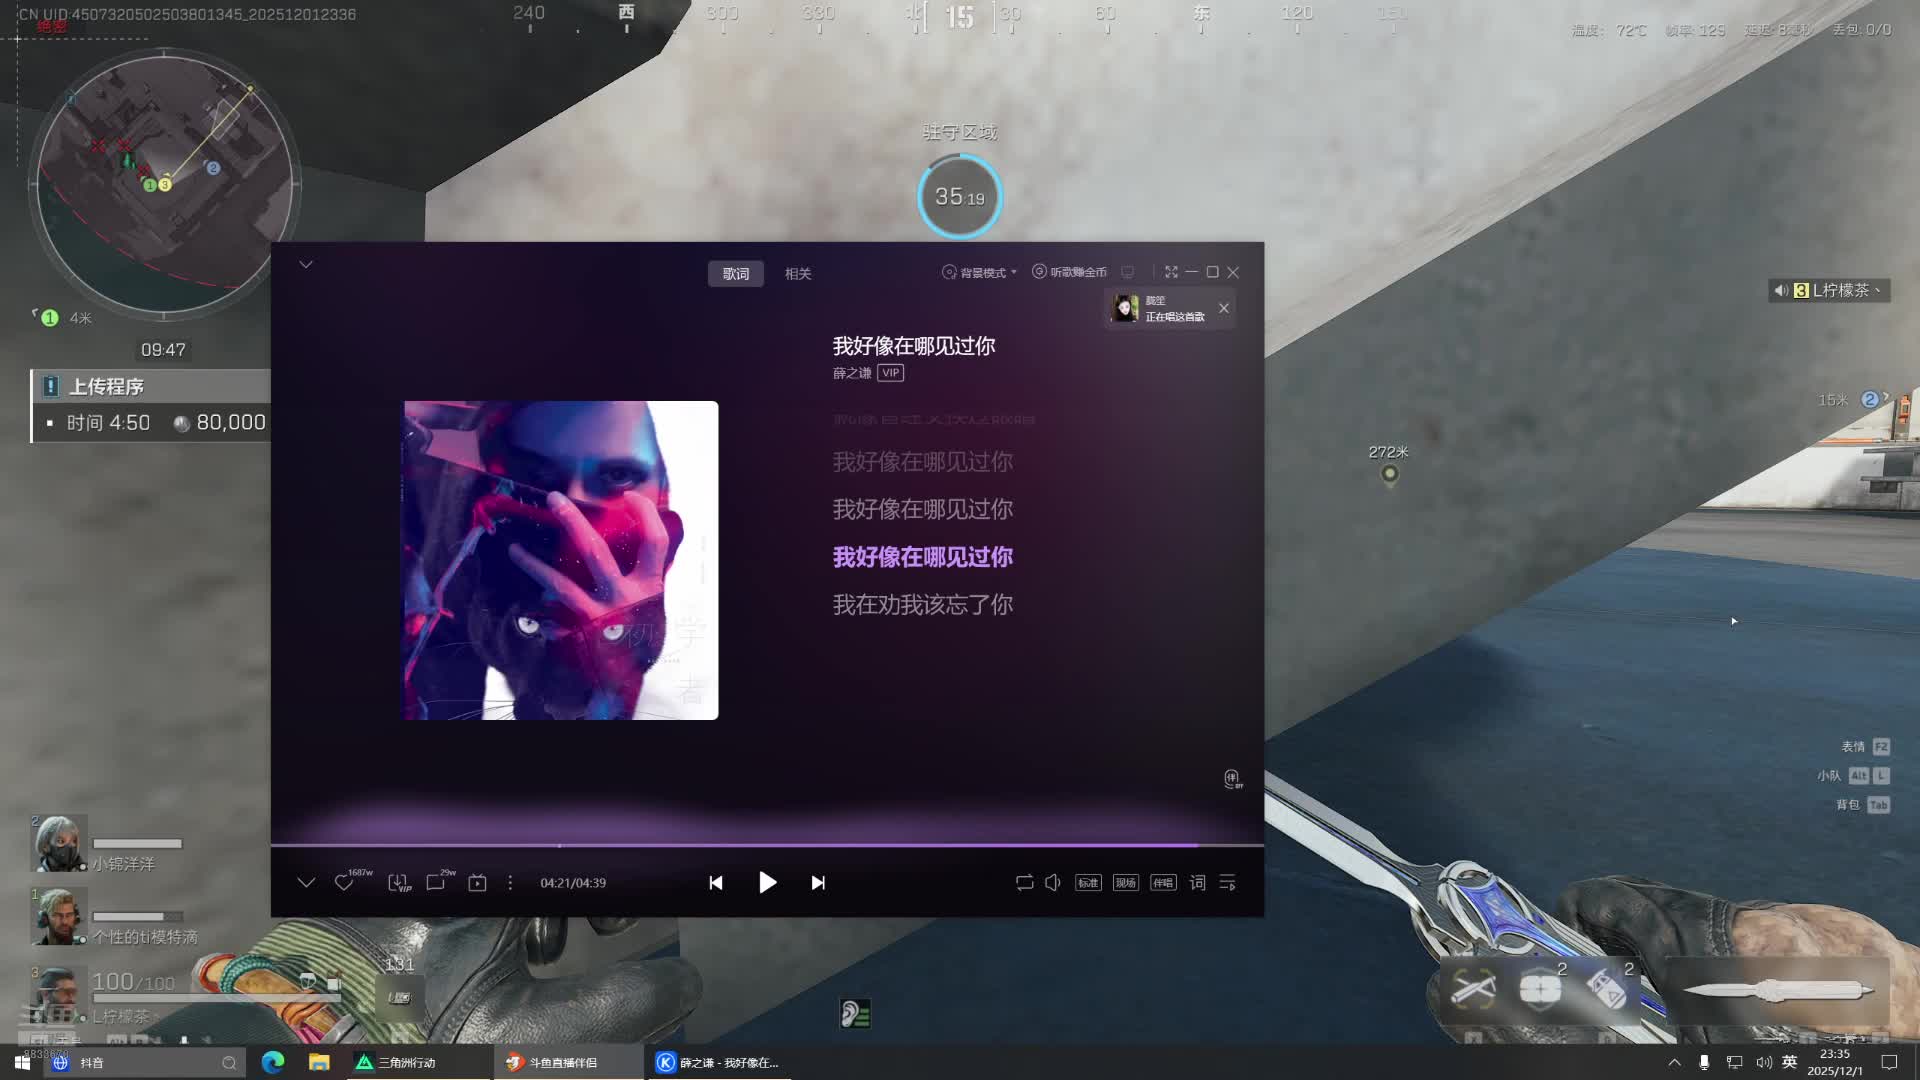Open the three-dot more options menu

coord(510,883)
